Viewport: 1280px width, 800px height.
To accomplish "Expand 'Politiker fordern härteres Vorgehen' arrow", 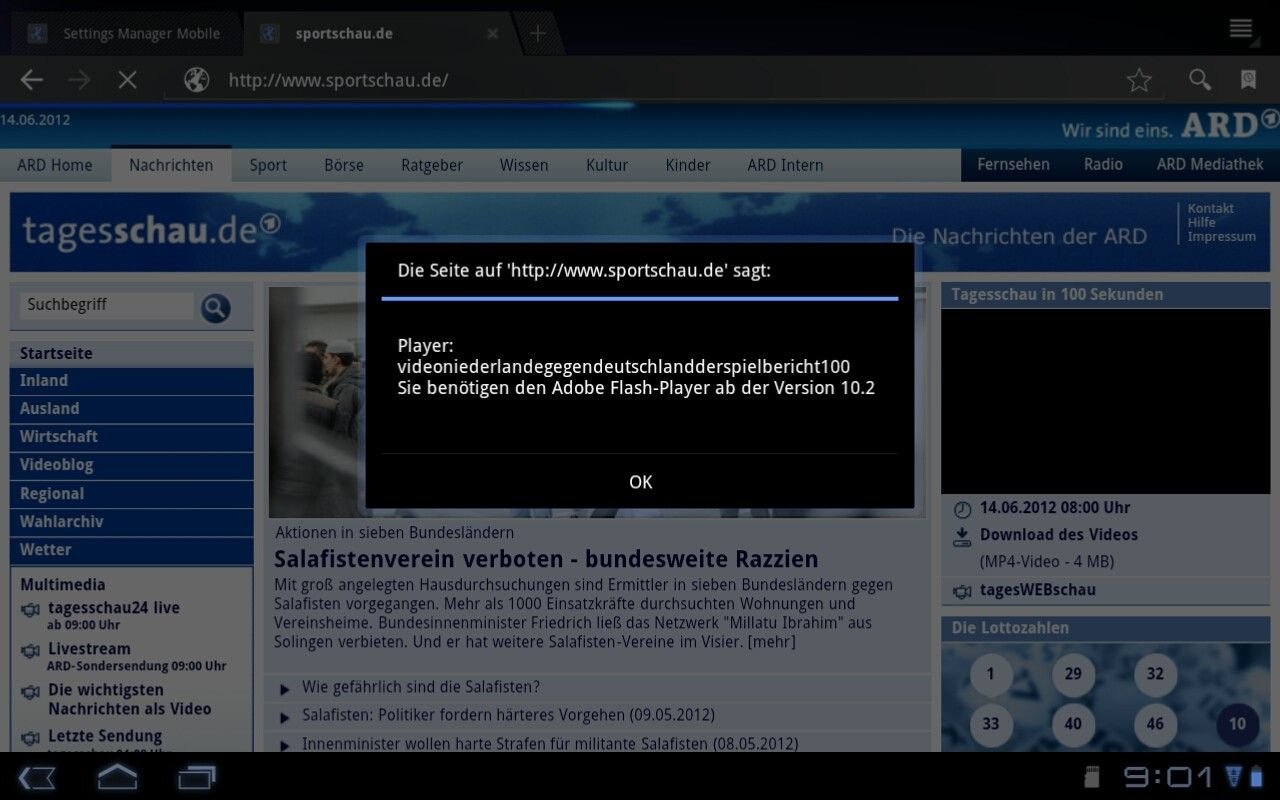I will point(285,717).
